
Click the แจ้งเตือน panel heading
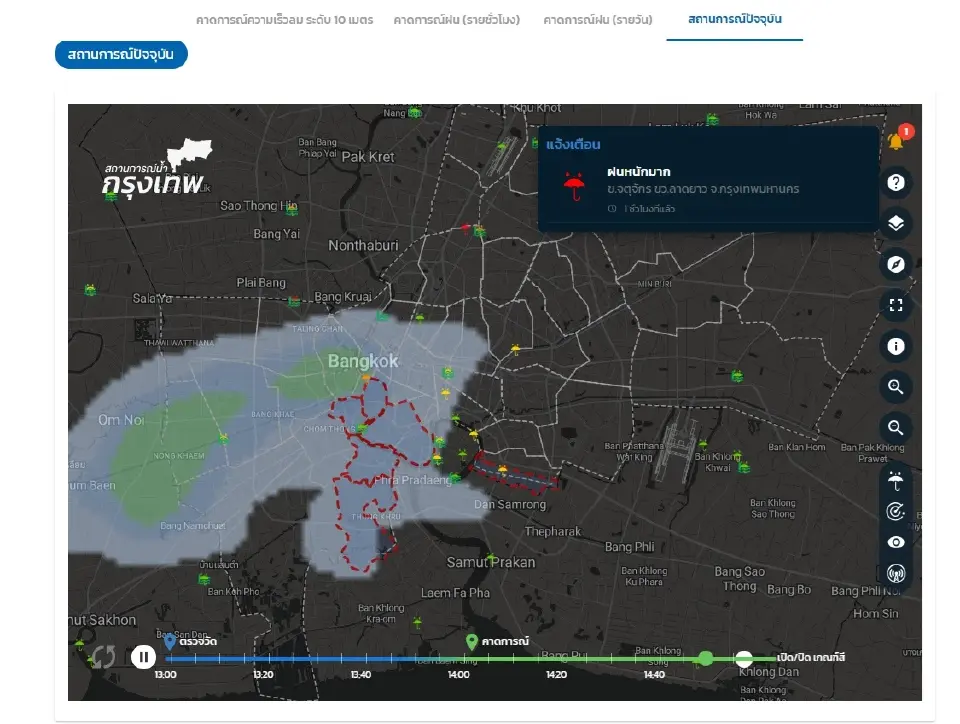(573, 144)
